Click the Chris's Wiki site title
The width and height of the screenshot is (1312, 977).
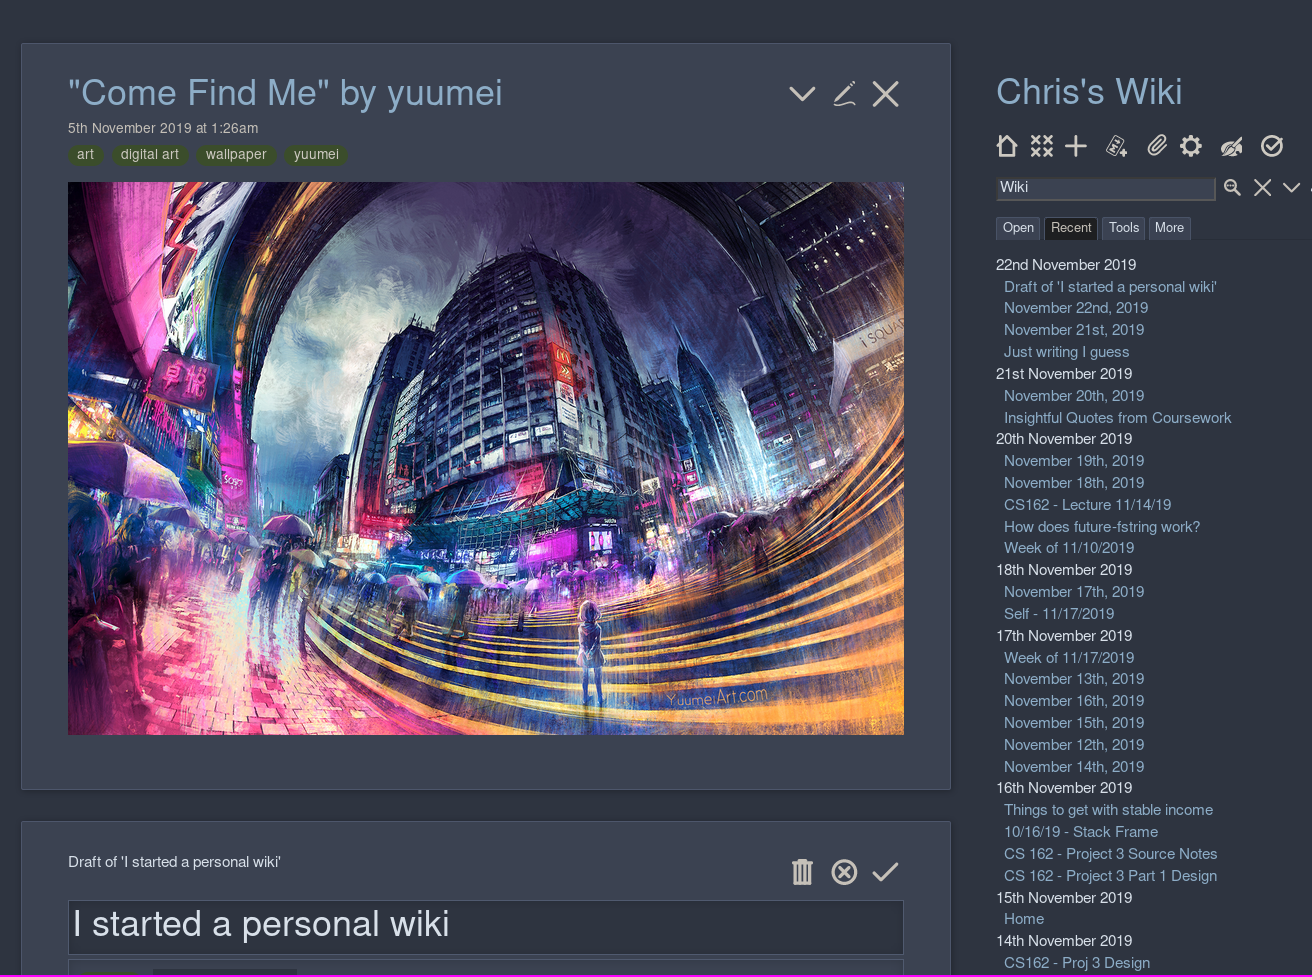click(x=1089, y=92)
